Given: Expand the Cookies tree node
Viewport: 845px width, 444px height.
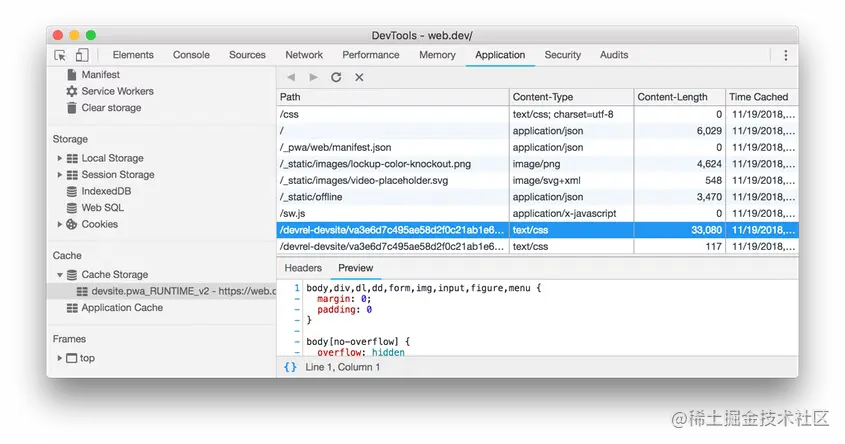Looking at the screenshot, I should pyautogui.click(x=59, y=224).
